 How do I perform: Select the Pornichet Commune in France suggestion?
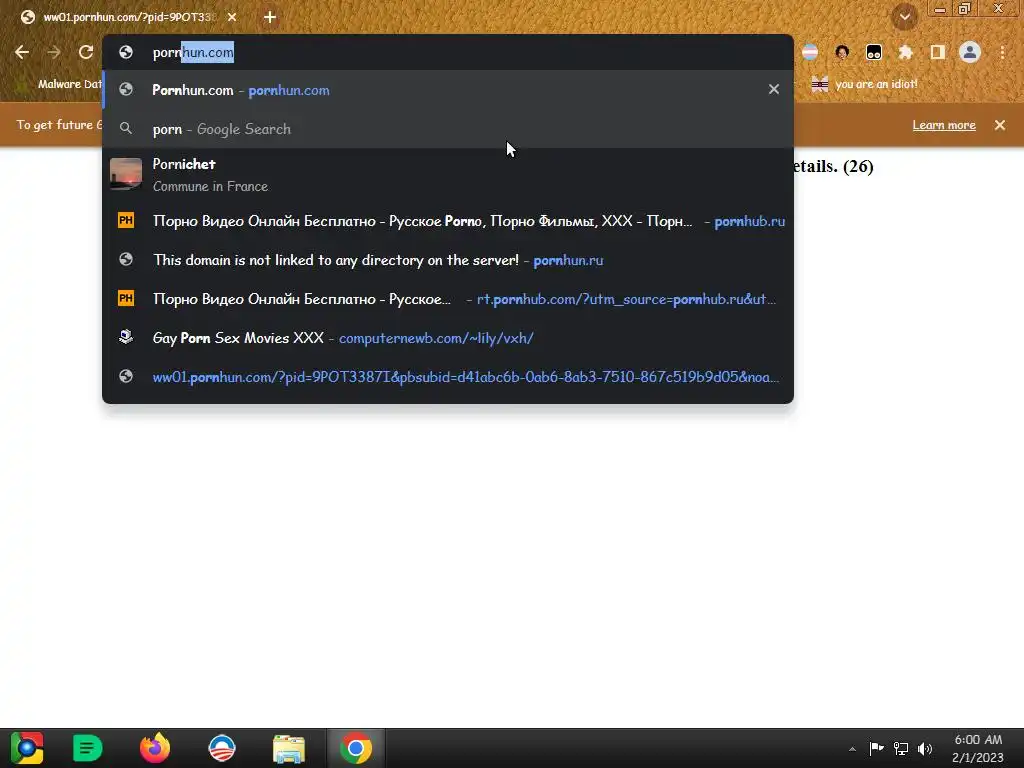click(448, 174)
